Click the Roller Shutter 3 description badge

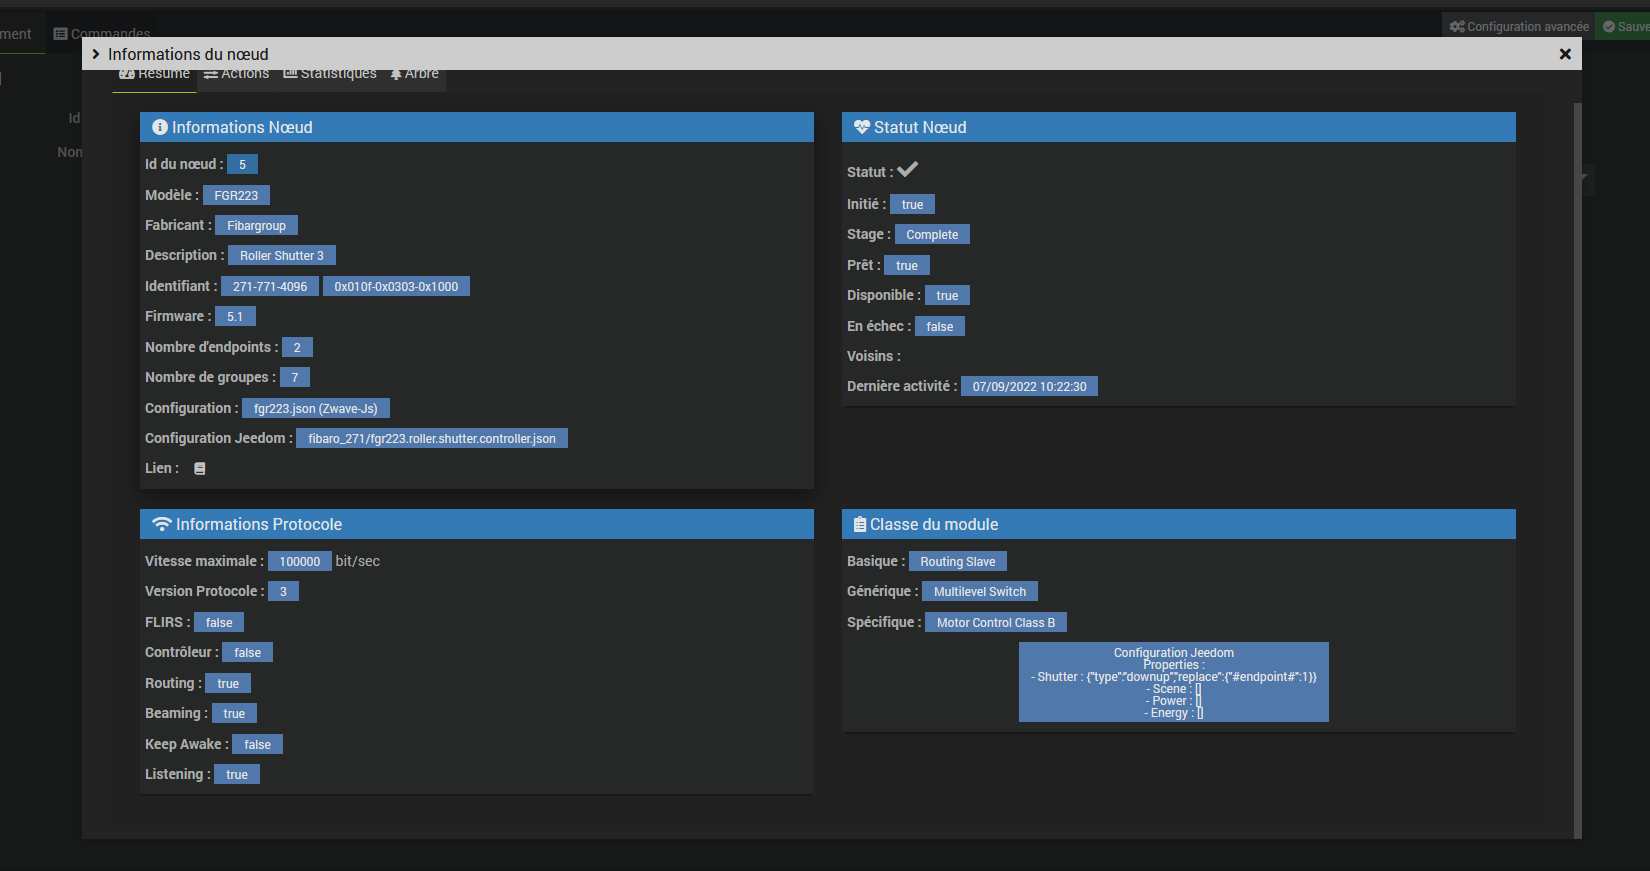(281, 256)
